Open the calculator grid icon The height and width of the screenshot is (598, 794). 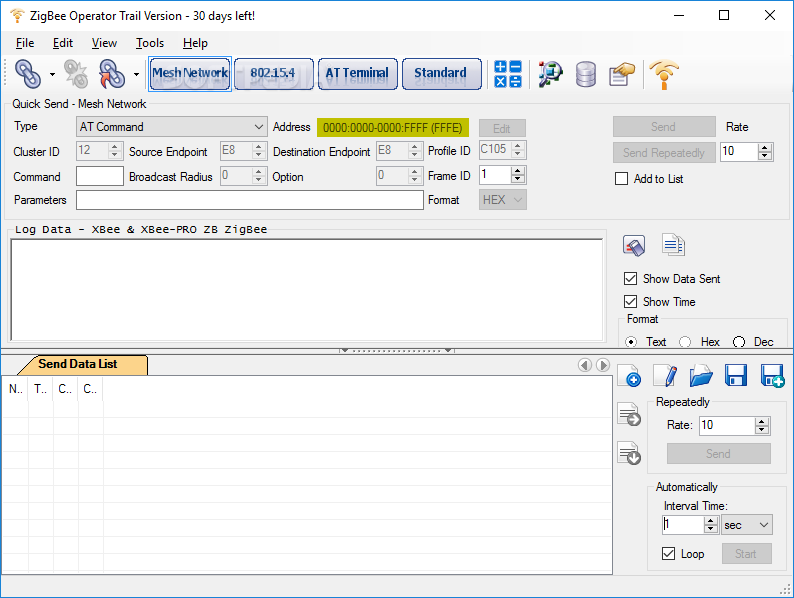tap(508, 74)
